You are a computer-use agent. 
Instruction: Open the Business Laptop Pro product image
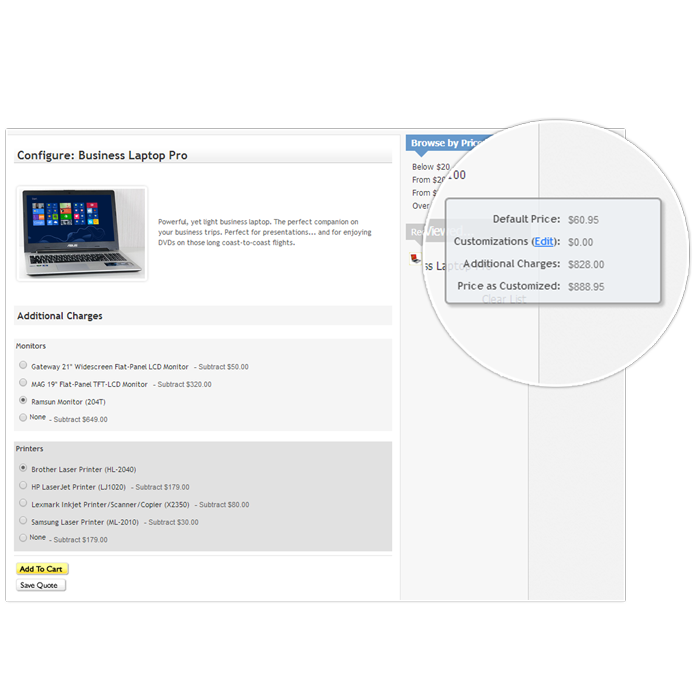(82, 233)
